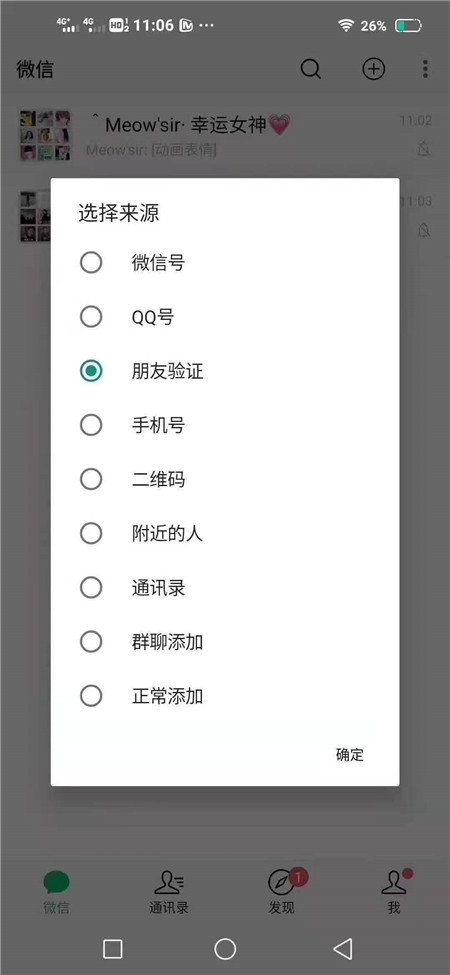Select 手机号 as the source
The image size is (450, 975).
click(224, 425)
